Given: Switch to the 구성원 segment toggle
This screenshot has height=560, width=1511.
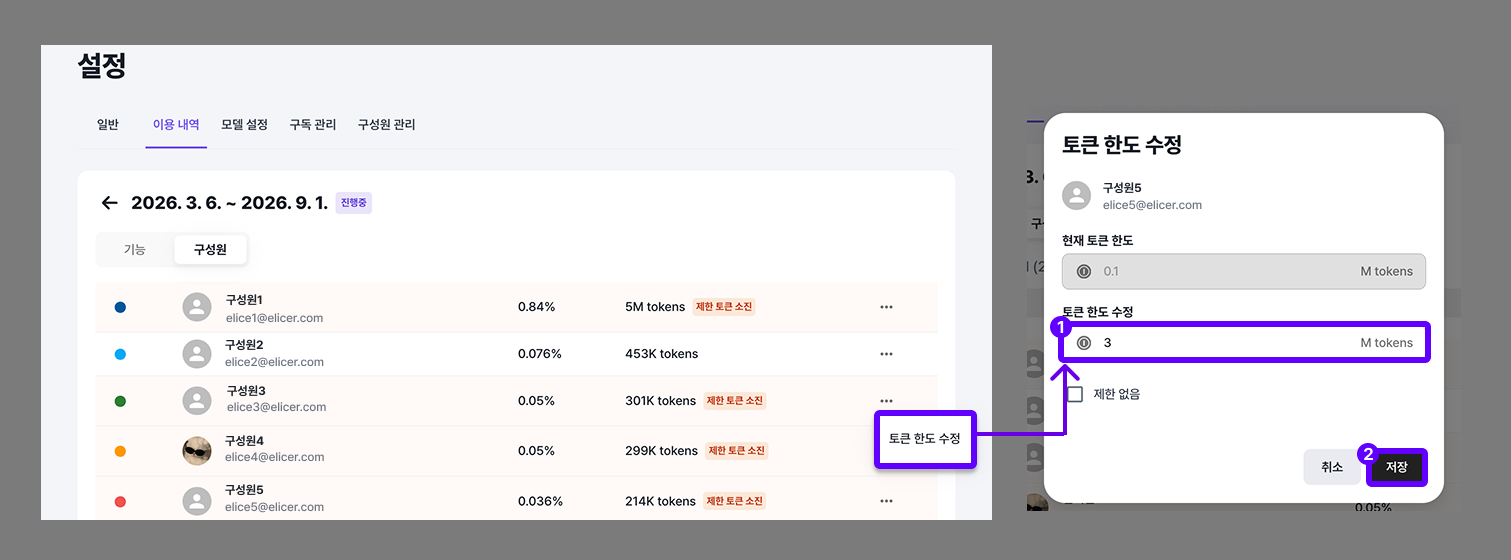Looking at the screenshot, I should tap(210, 250).
